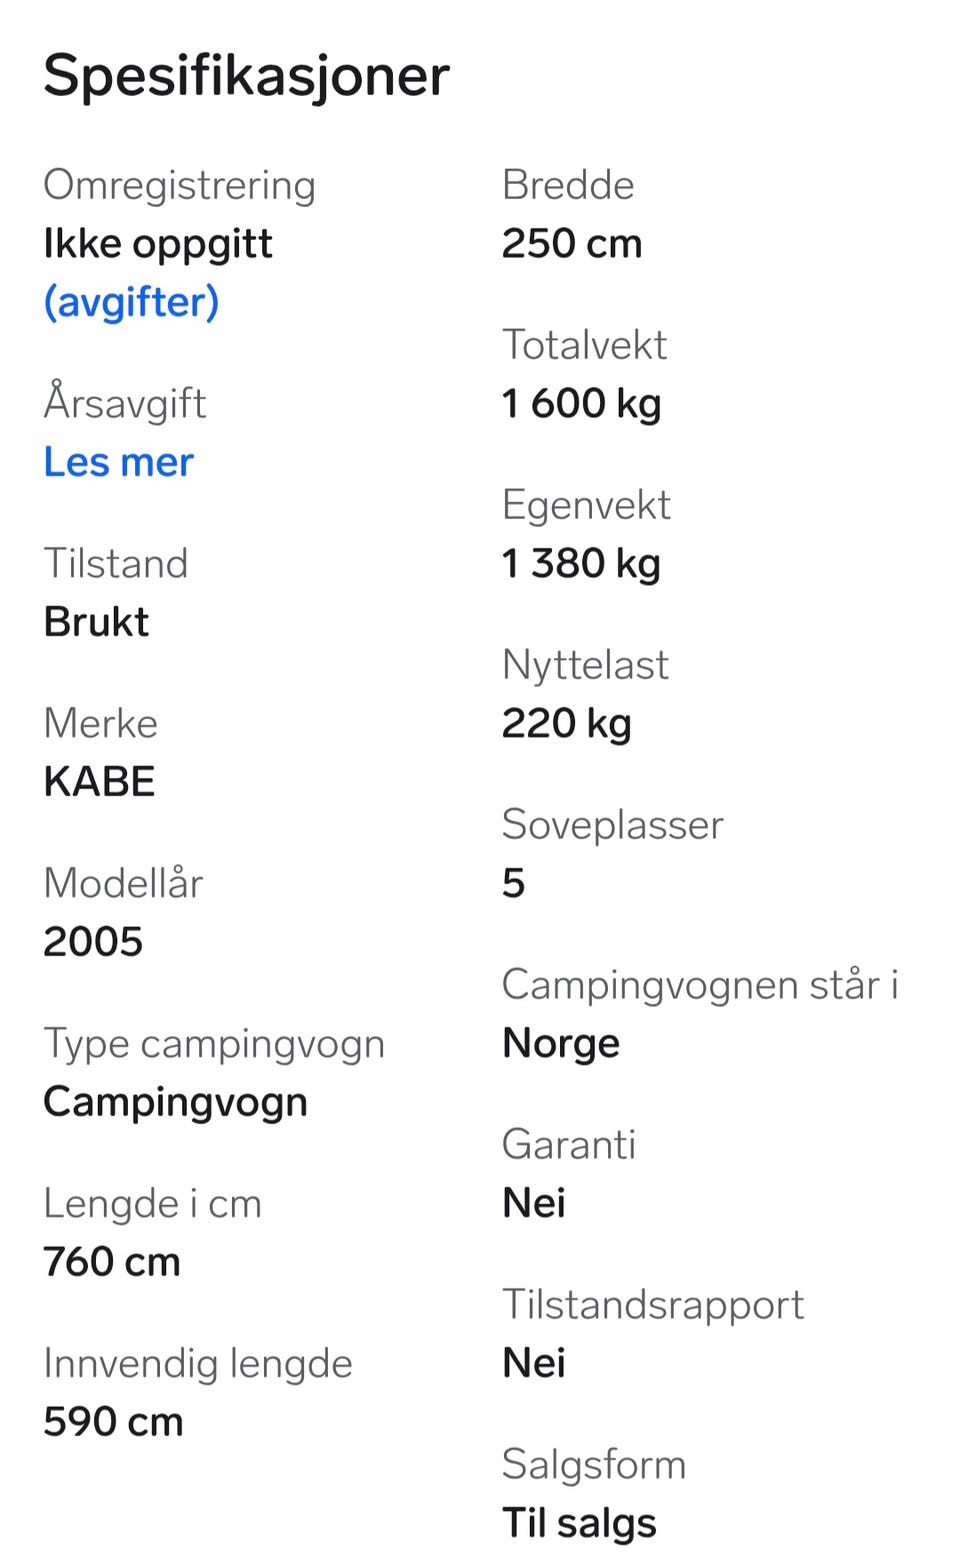Click the Egenvekt 1 380 kg value
Screen dimensions: 960x1565
(x=581, y=564)
